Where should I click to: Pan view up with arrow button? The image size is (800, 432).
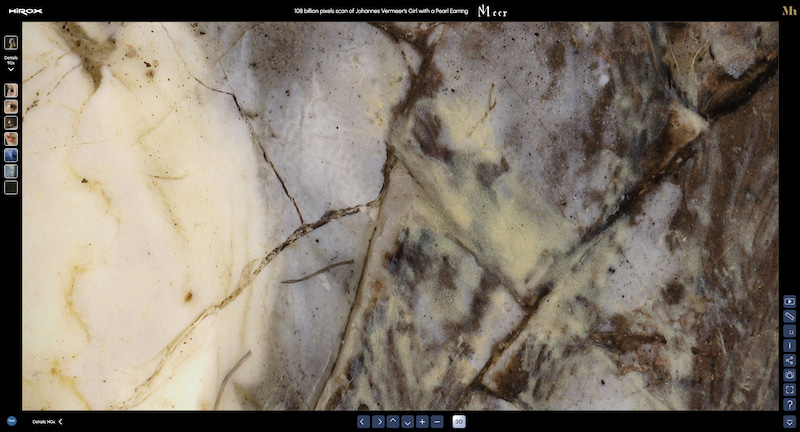click(x=393, y=422)
